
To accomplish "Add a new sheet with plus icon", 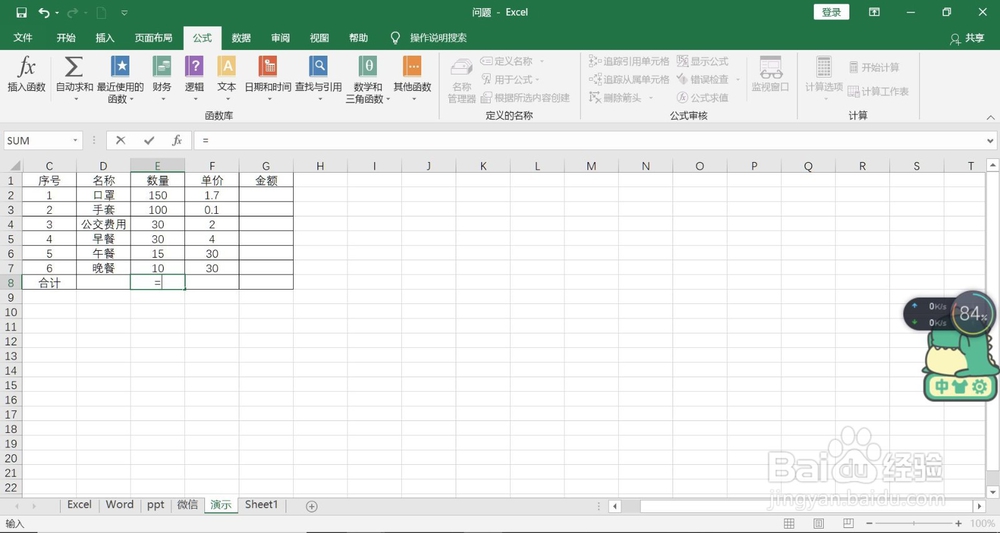I will pyautogui.click(x=311, y=506).
